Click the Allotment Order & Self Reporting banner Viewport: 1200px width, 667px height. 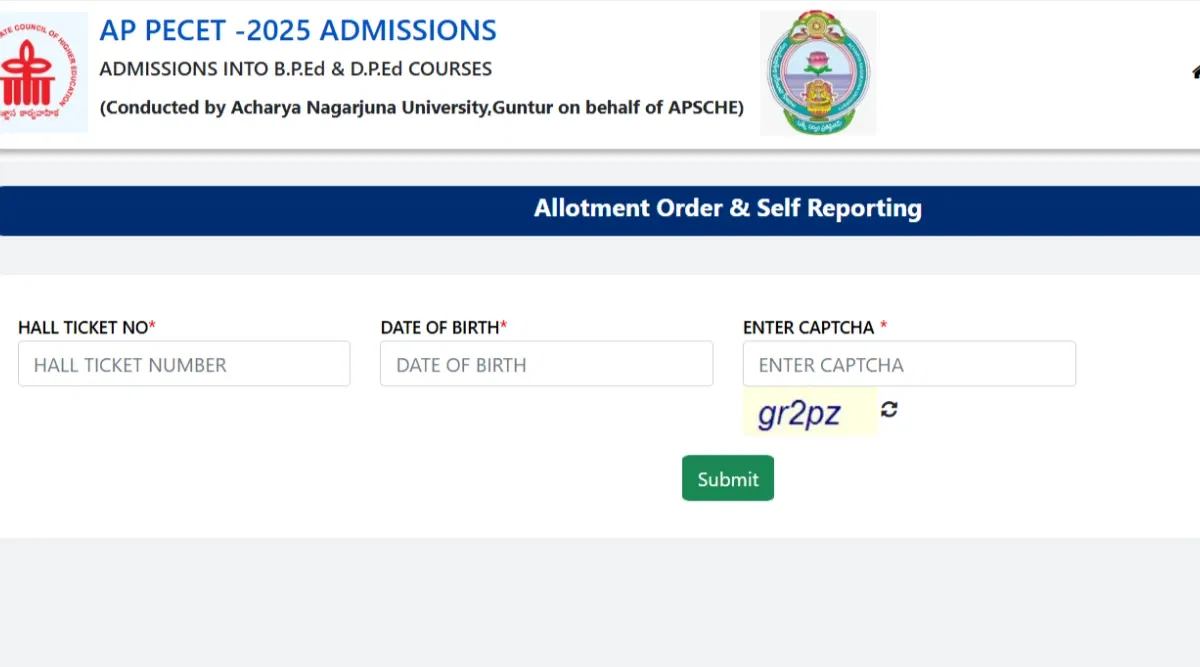pos(727,209)
